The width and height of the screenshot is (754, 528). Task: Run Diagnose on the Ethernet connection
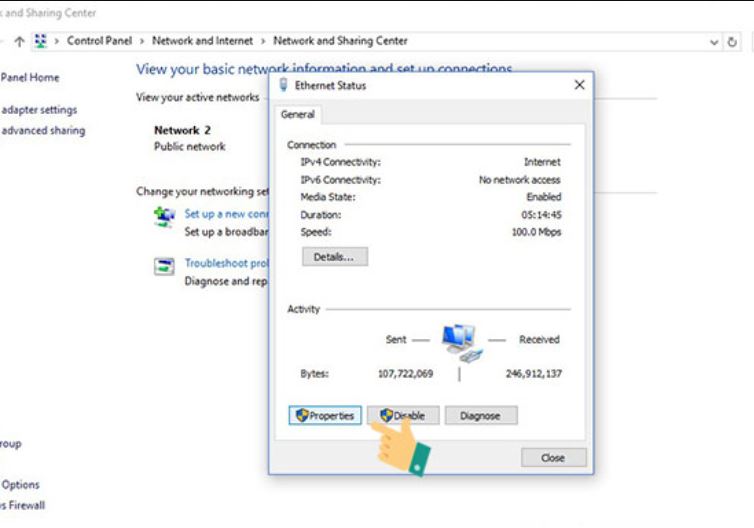coord(481,415)
